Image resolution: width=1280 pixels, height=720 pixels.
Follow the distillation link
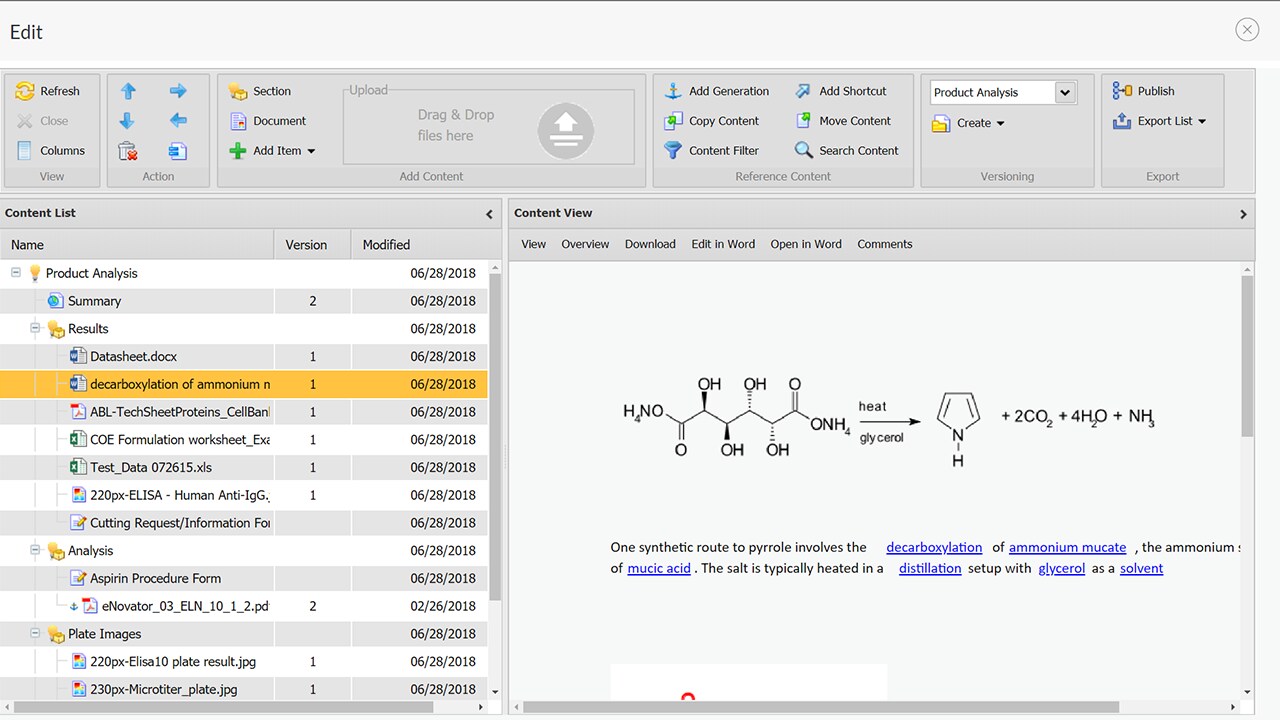(930, 568)
